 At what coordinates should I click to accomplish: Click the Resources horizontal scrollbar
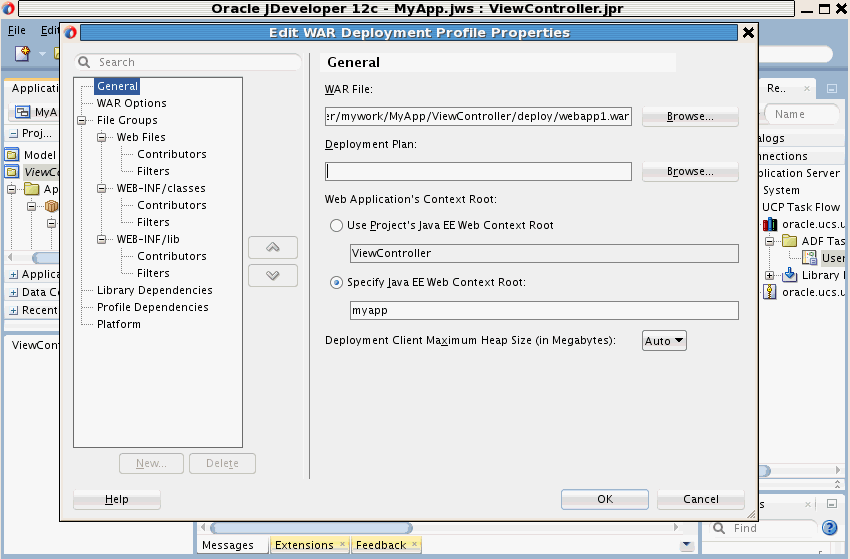[x=764, y=471]
